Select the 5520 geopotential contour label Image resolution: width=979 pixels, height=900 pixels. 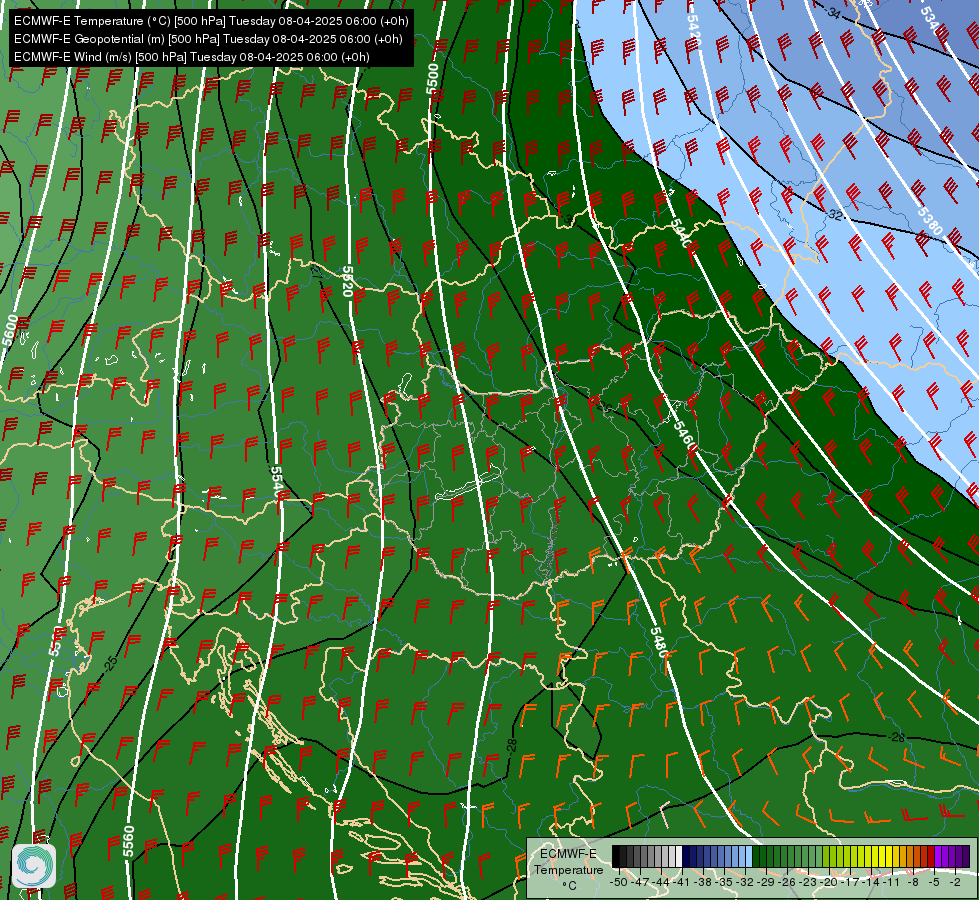click(x=348, y=281)
